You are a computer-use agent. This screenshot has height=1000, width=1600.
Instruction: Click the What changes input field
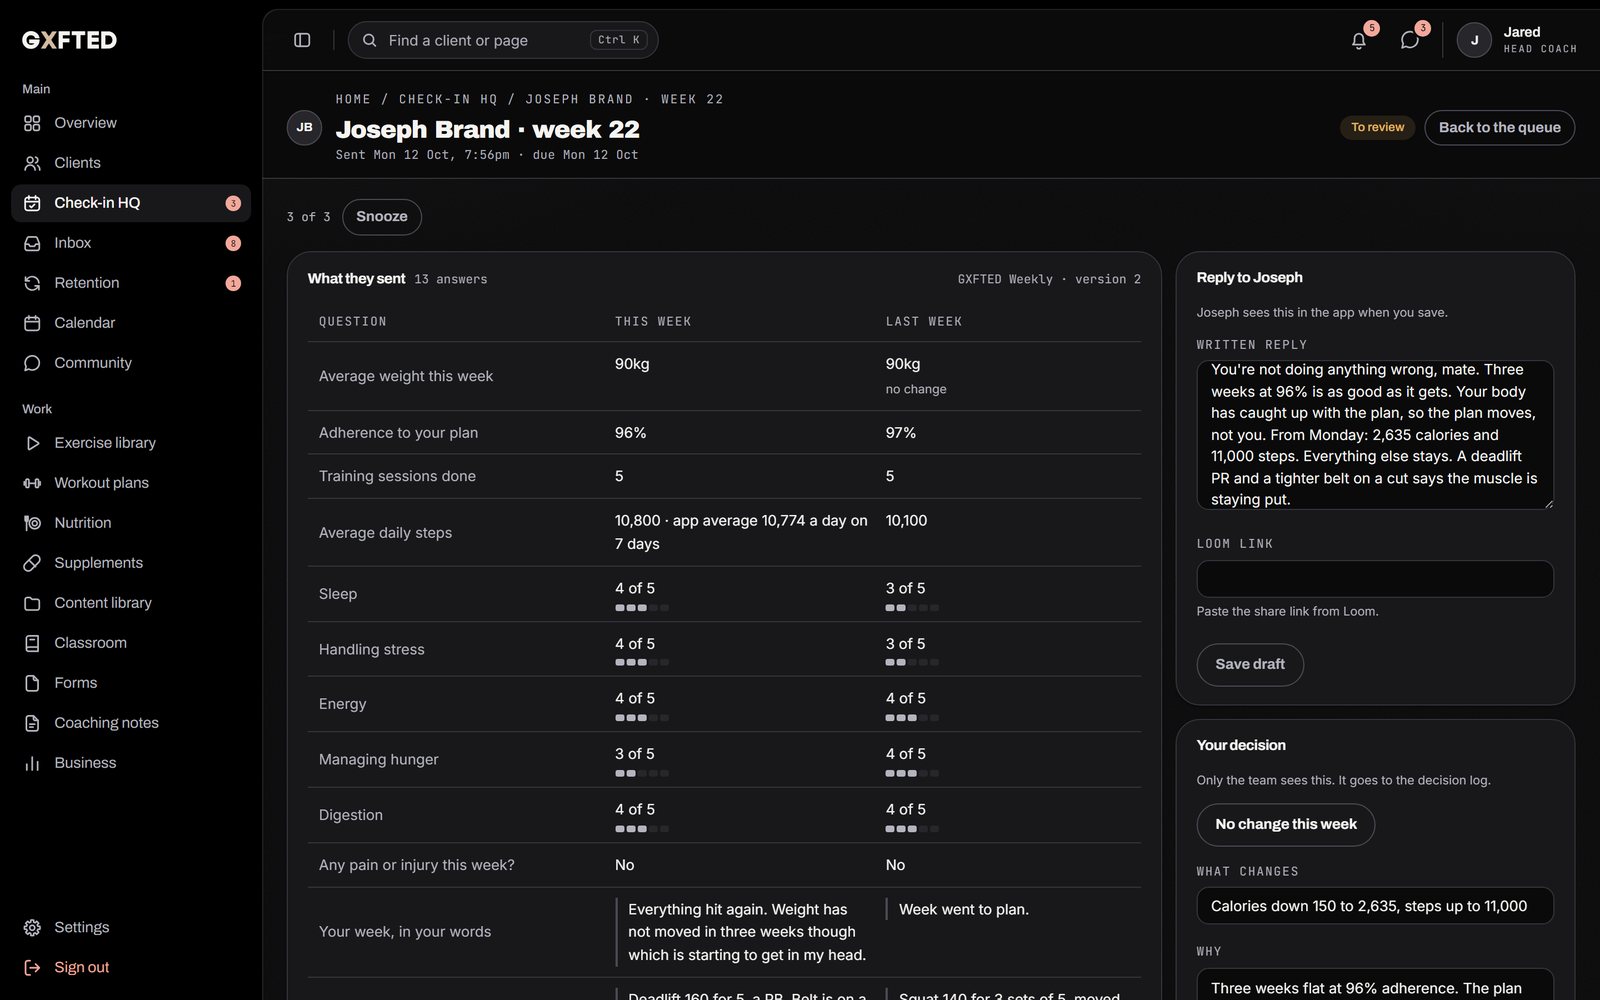[x=1375, y=906]
